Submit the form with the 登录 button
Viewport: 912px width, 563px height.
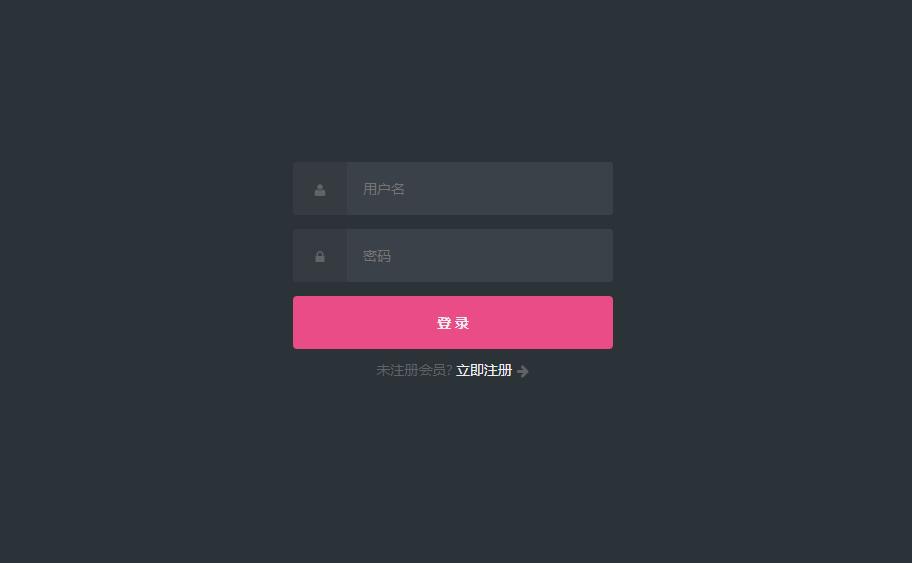point(453,323)
